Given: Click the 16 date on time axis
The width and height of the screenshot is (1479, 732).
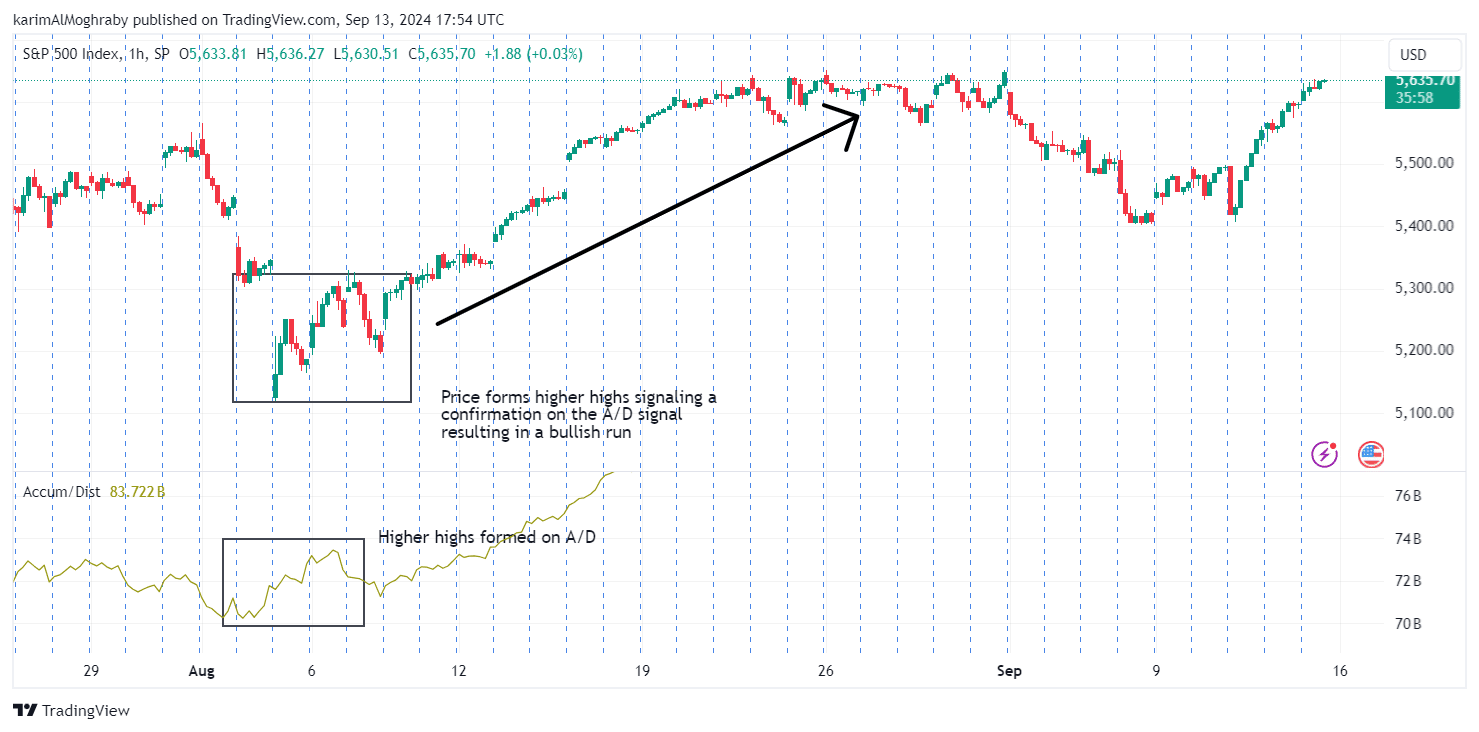Looking at the screenshot, I should pos(1340,671).
